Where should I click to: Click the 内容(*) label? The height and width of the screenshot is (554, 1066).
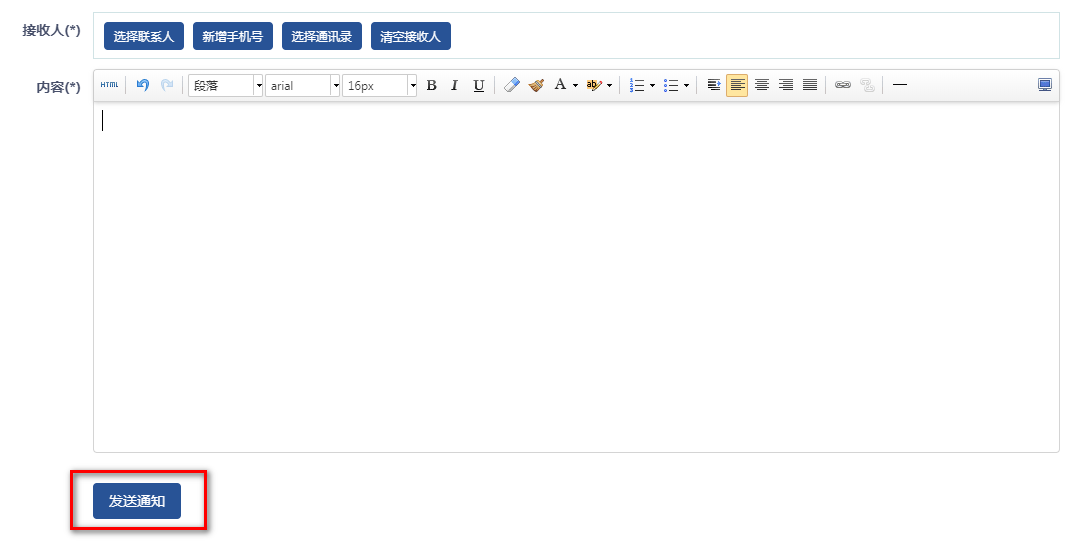coord(58,87)
